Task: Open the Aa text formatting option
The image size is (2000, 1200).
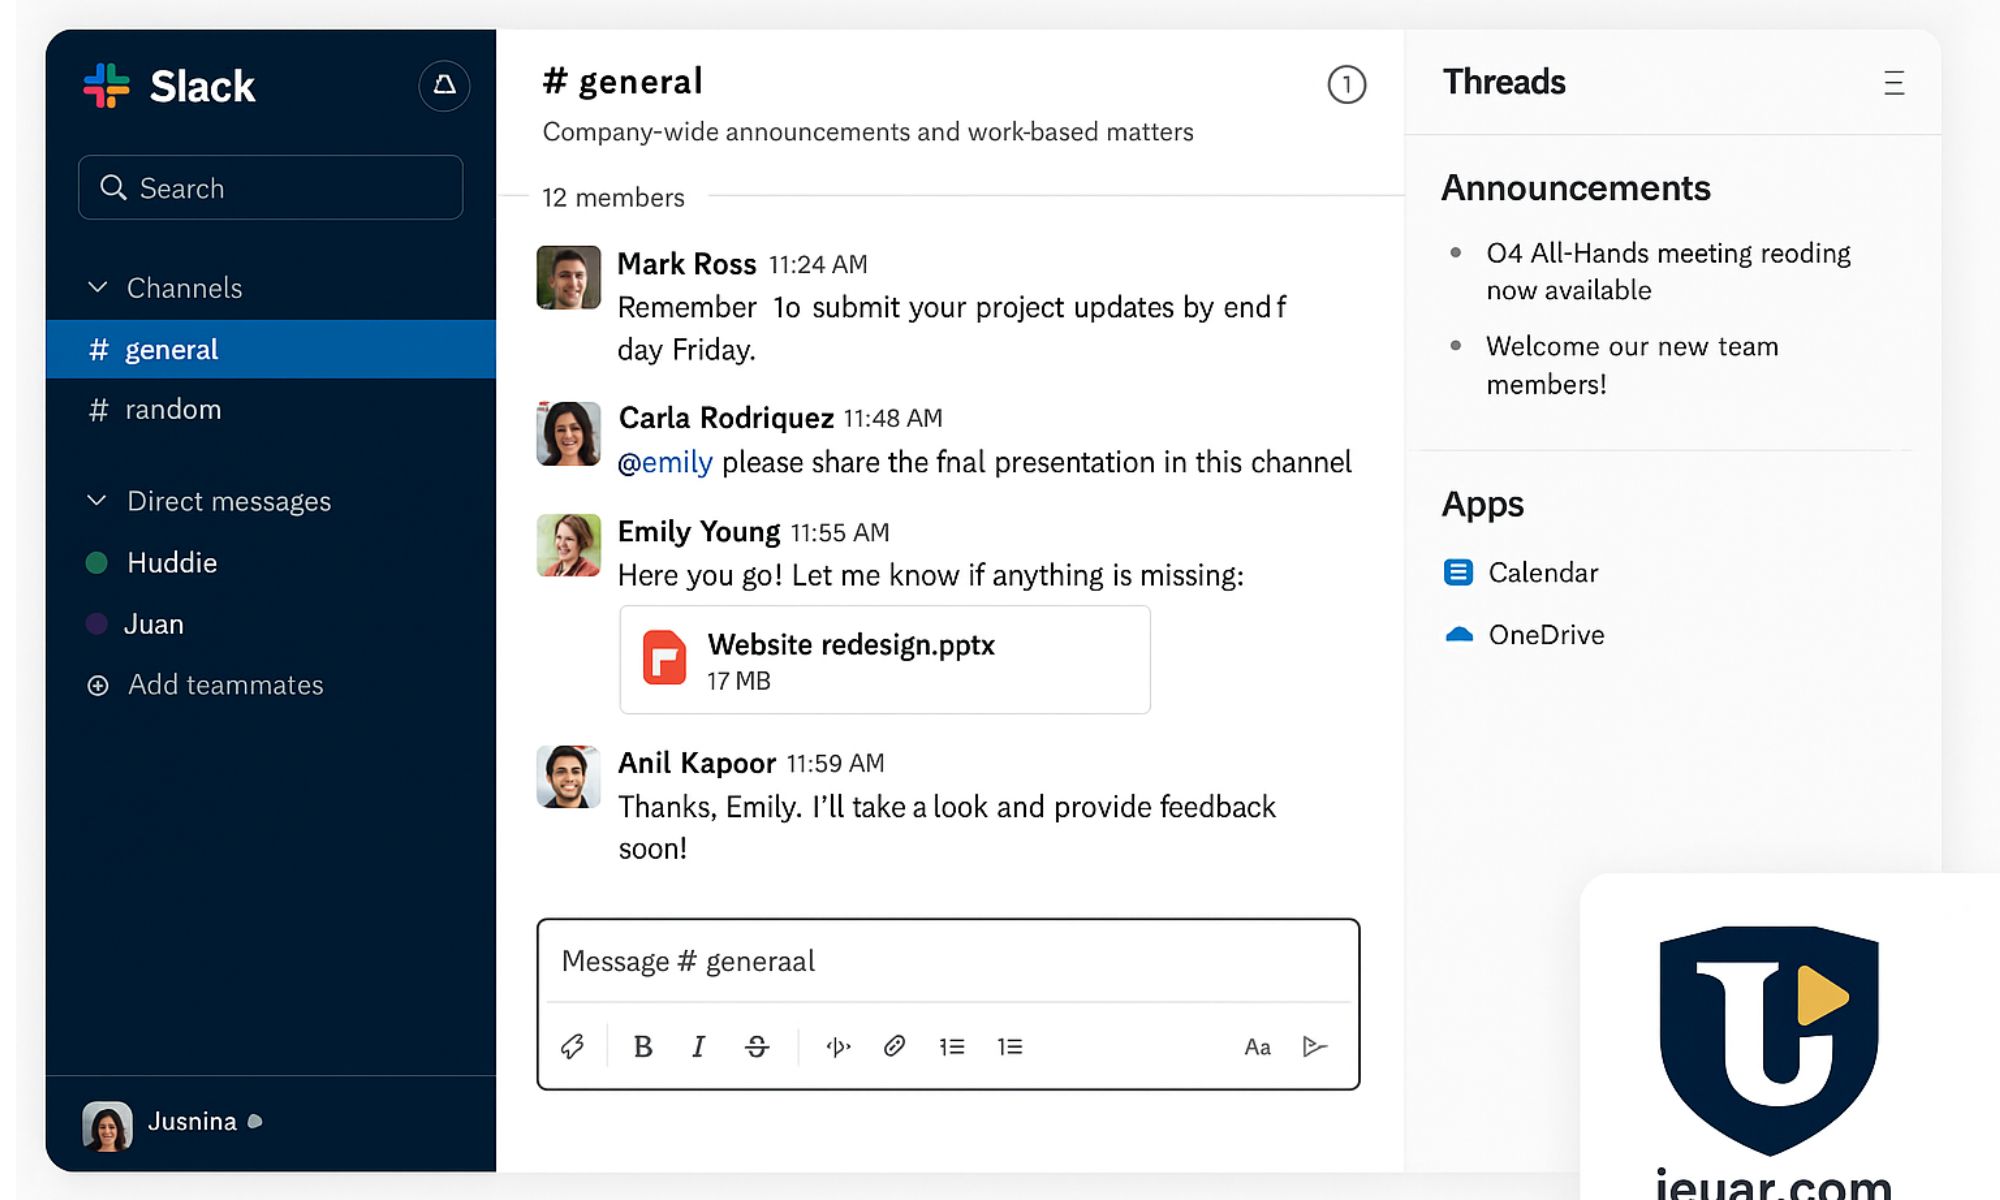Action: point(1257,1047)
